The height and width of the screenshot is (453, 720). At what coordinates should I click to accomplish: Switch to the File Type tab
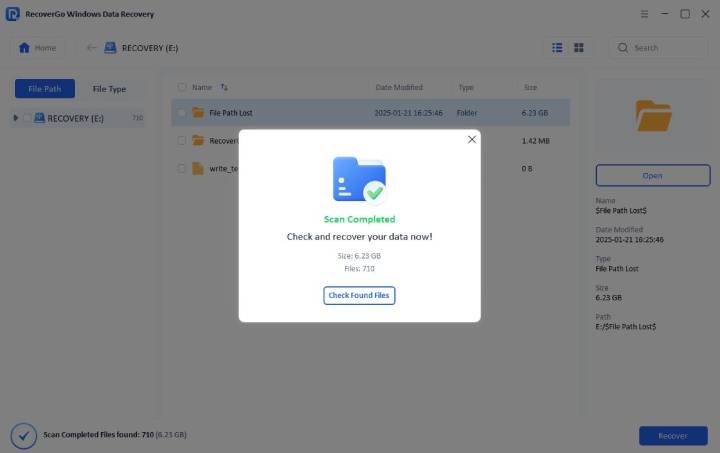click(109, 89)
